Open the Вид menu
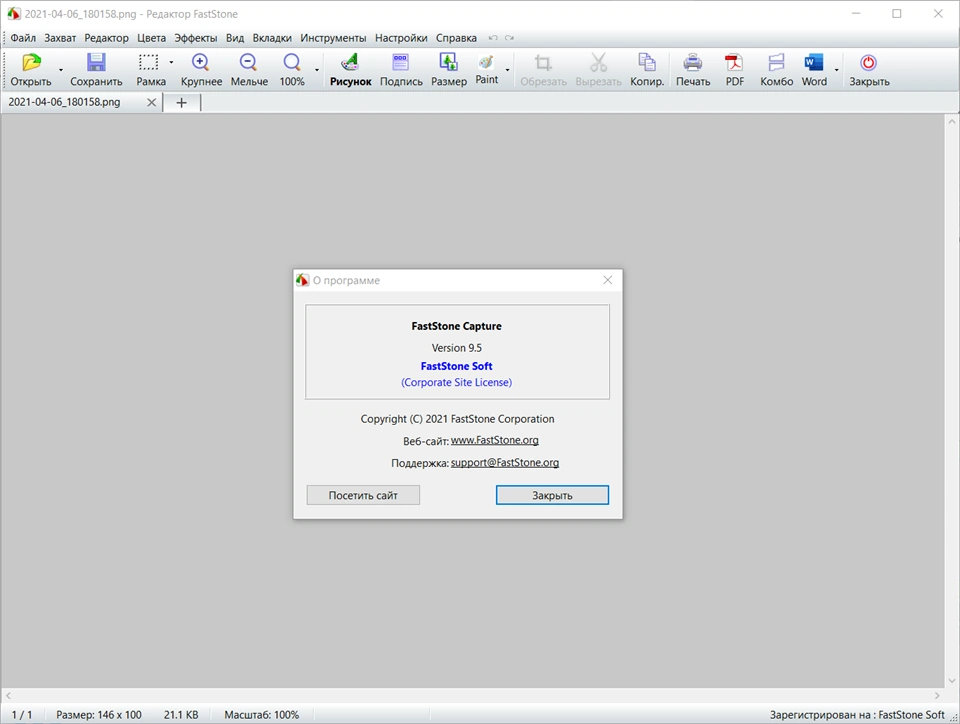The height and width of the screenshot is (724, 960). pos(235,38)
